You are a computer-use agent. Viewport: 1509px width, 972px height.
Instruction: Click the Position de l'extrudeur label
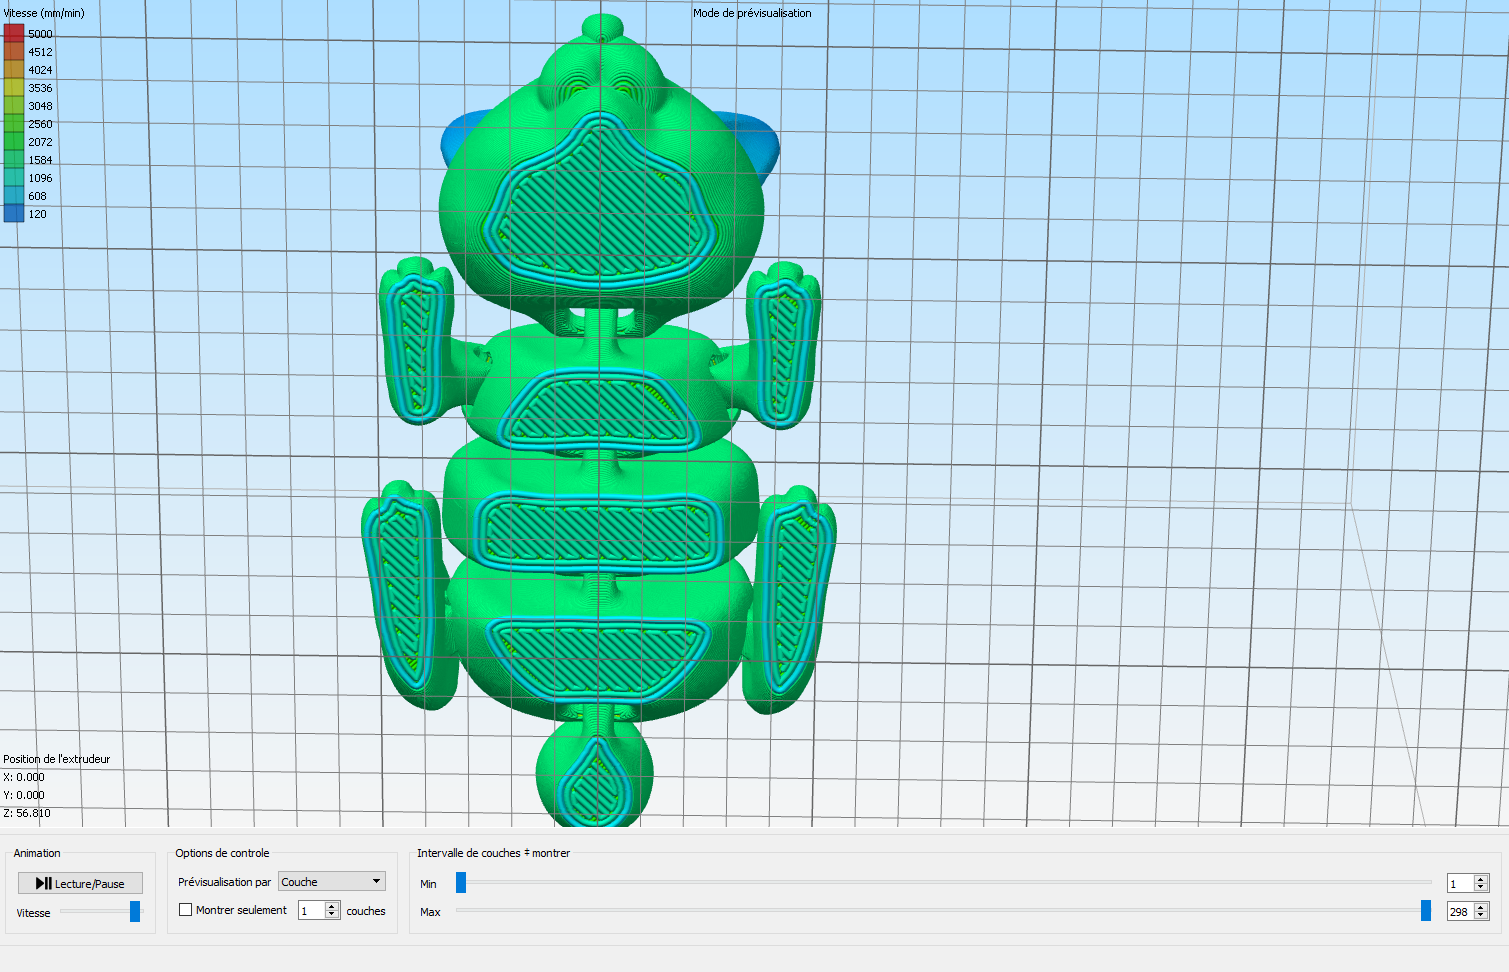(57, 759)
